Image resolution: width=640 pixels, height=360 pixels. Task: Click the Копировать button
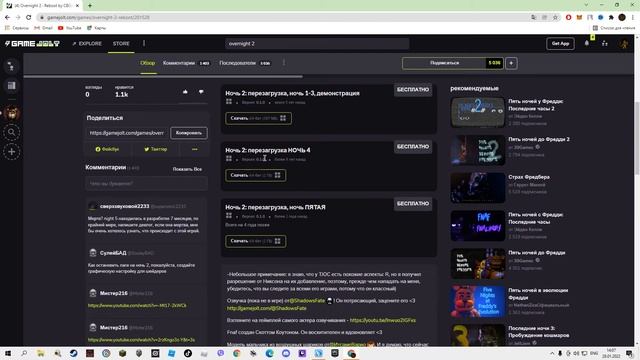coord(189,133)
